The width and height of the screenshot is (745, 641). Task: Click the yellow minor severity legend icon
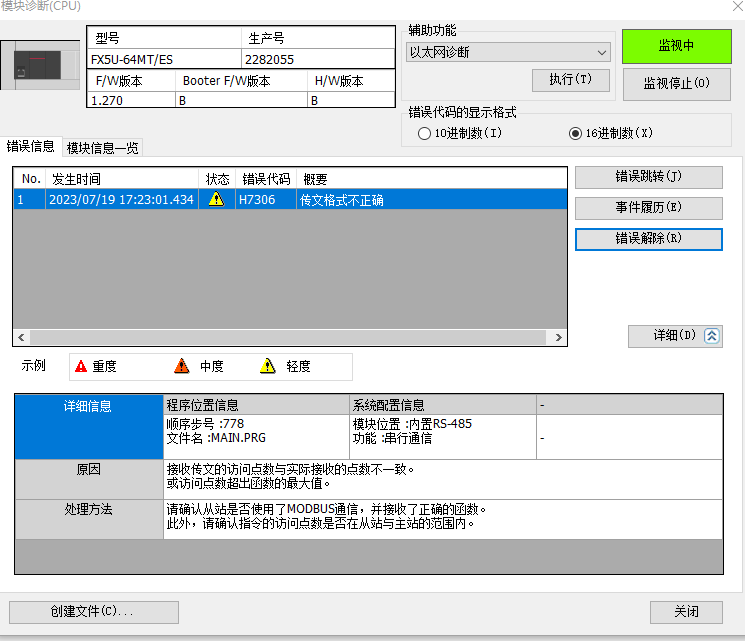pyautogui.click(x=267, y=366)
